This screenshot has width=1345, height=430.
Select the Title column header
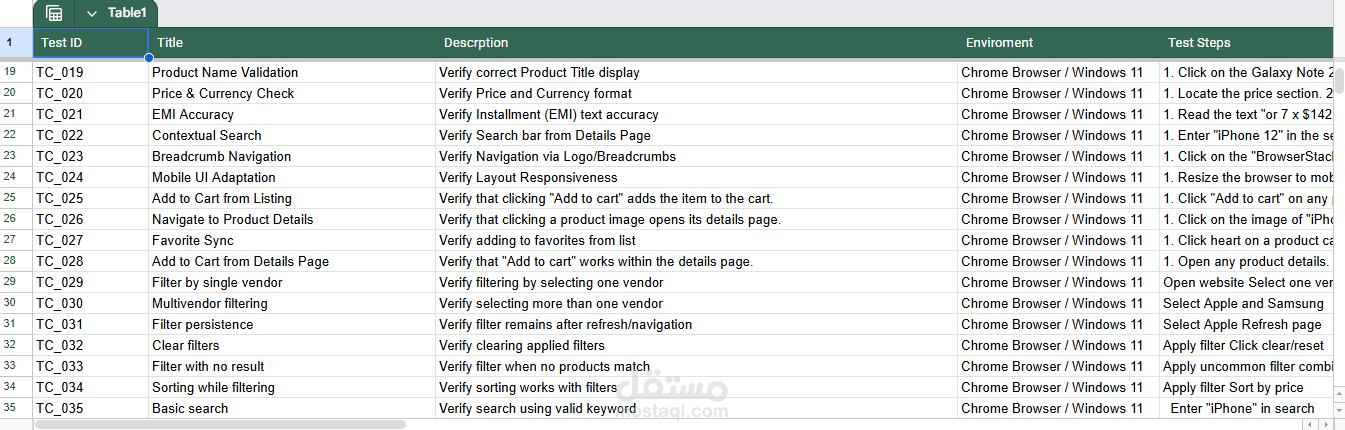[292, 43]
